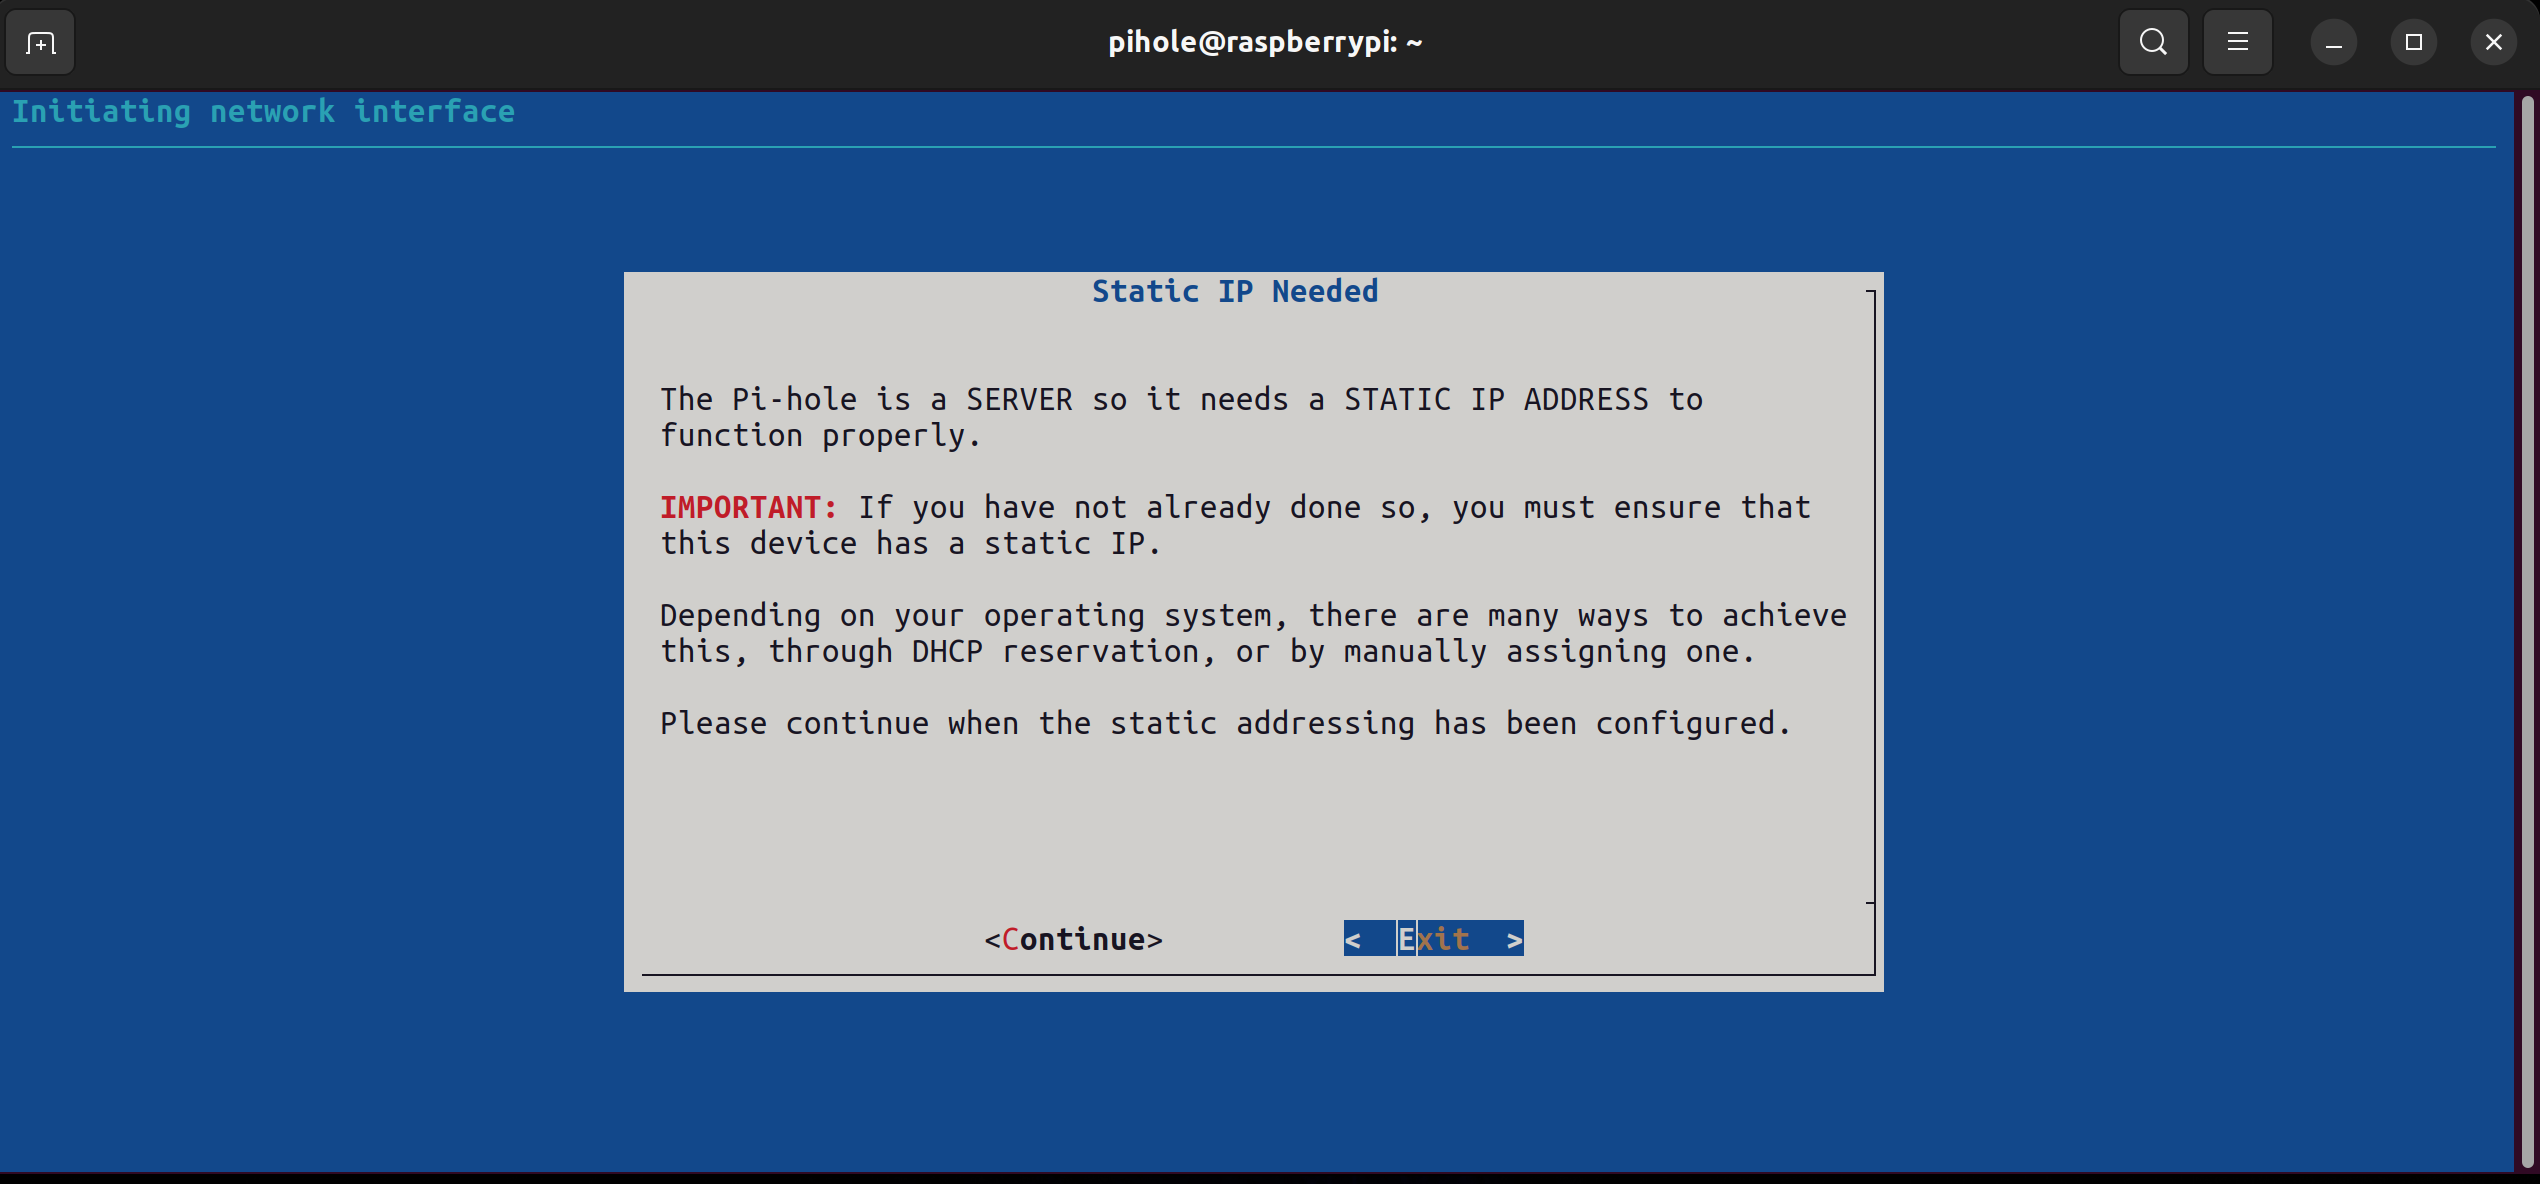Click the terminal search magnifier icon
Viewport: 2540px width, 1184px height.
2153,43
